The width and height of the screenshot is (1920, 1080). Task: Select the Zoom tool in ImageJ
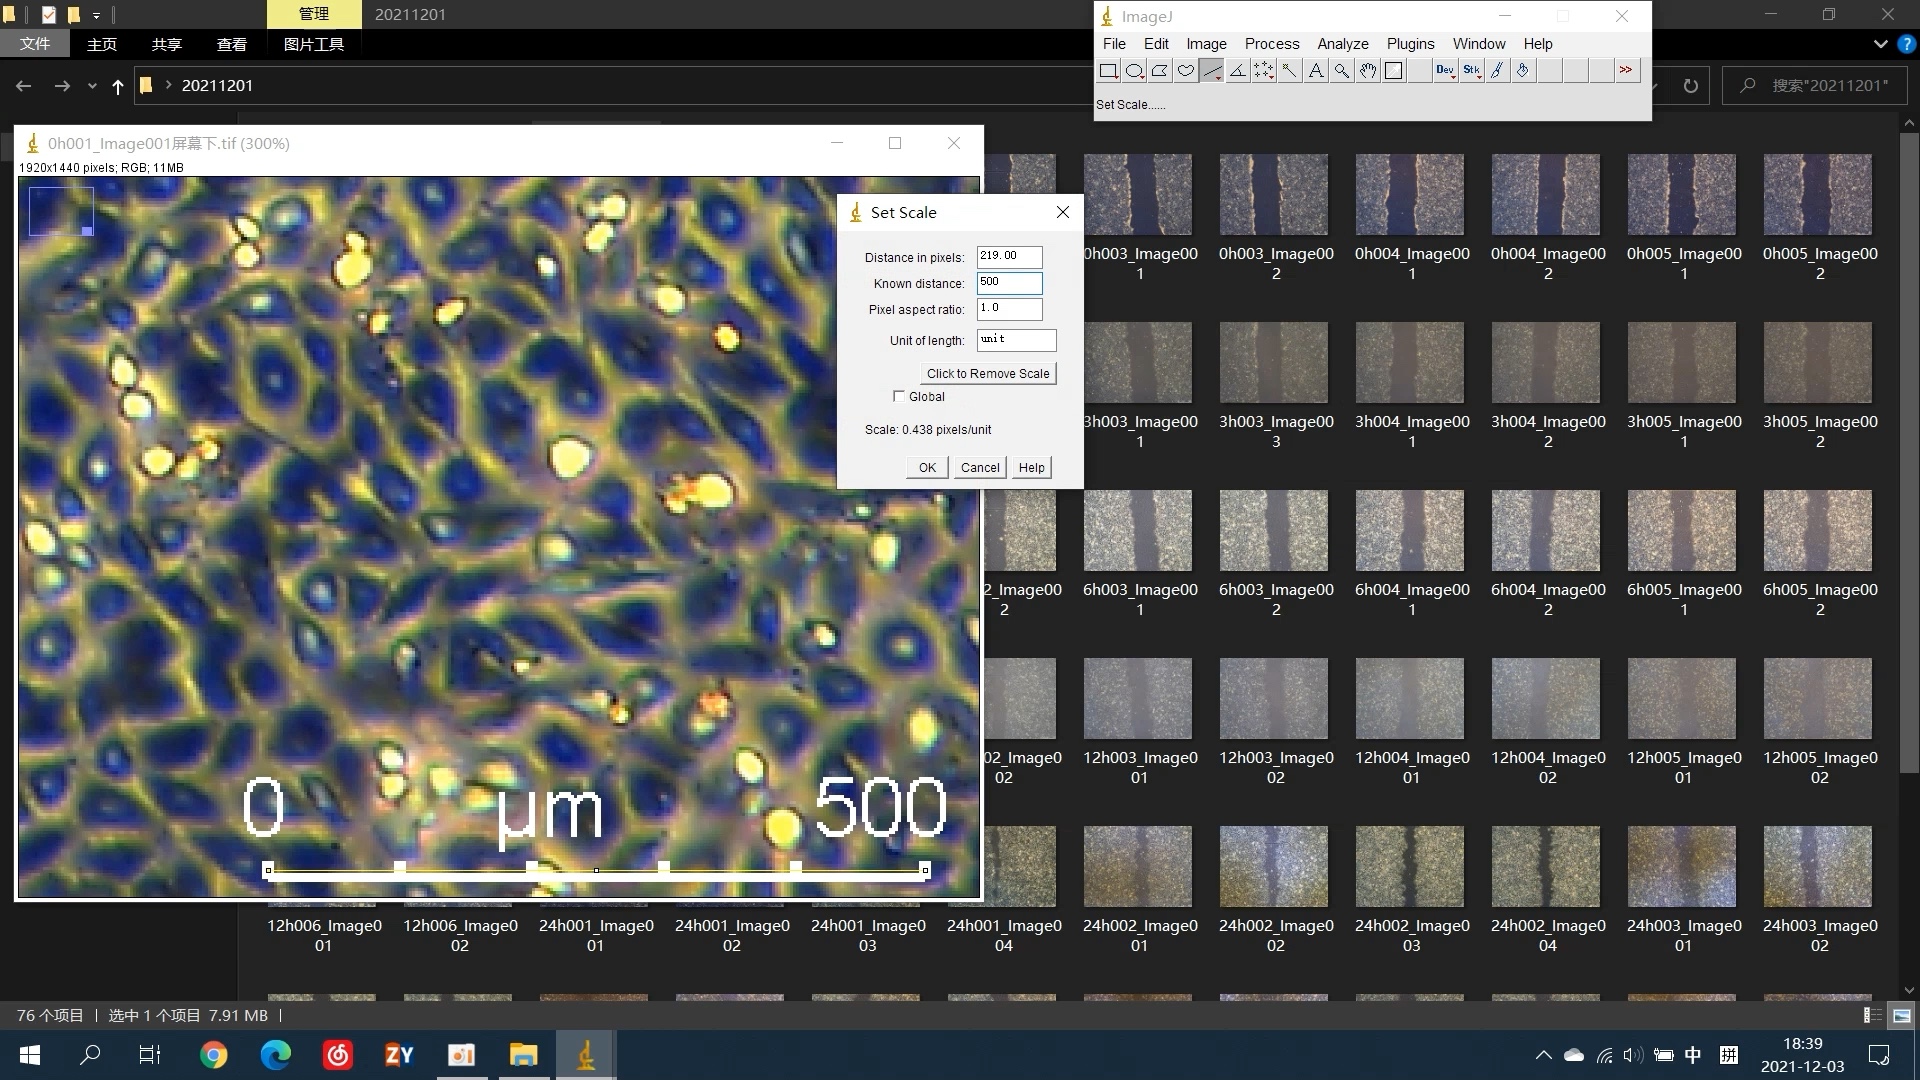click(1341, 70)
